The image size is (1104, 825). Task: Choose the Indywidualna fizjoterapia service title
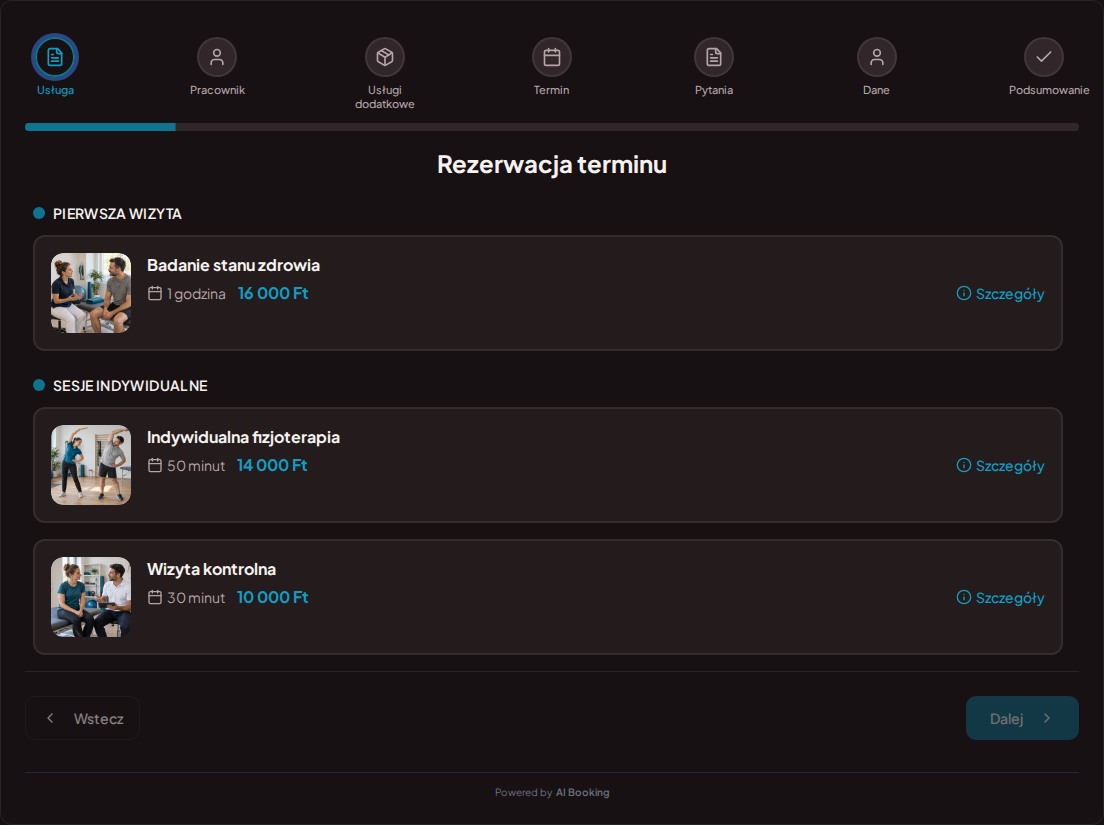(x=243, y=437)
